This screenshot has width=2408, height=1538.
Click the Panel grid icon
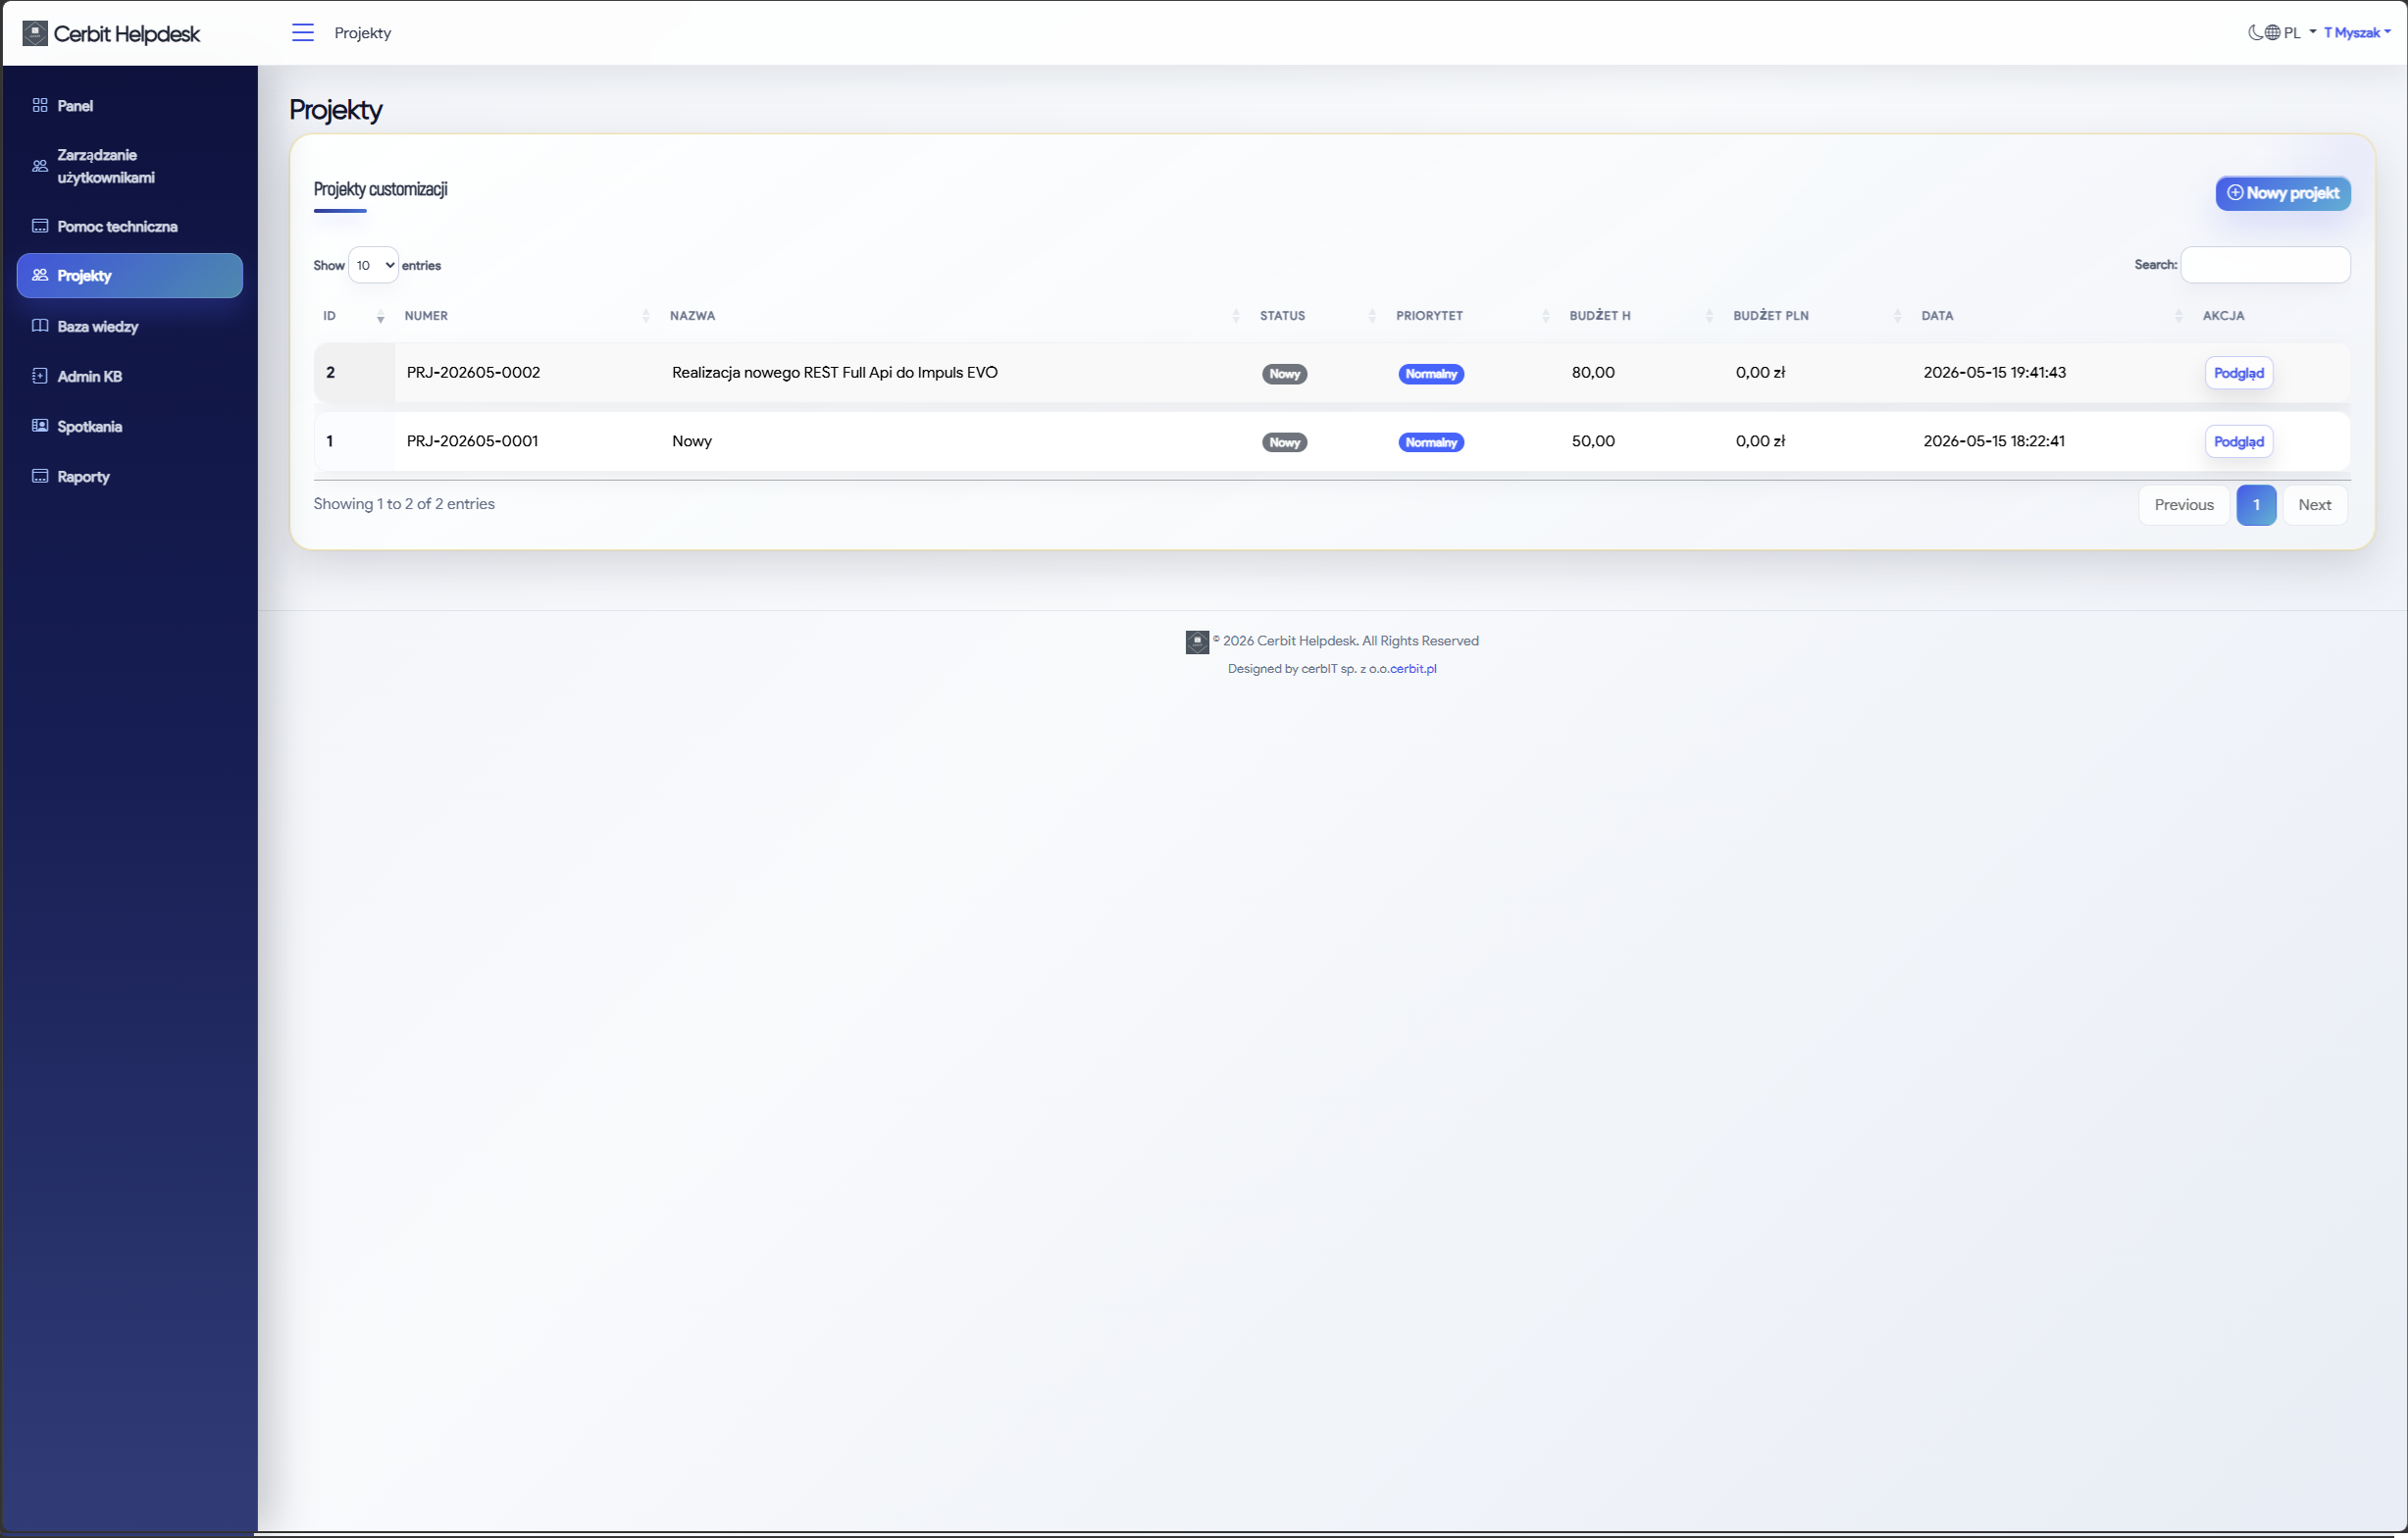(40, 105)
